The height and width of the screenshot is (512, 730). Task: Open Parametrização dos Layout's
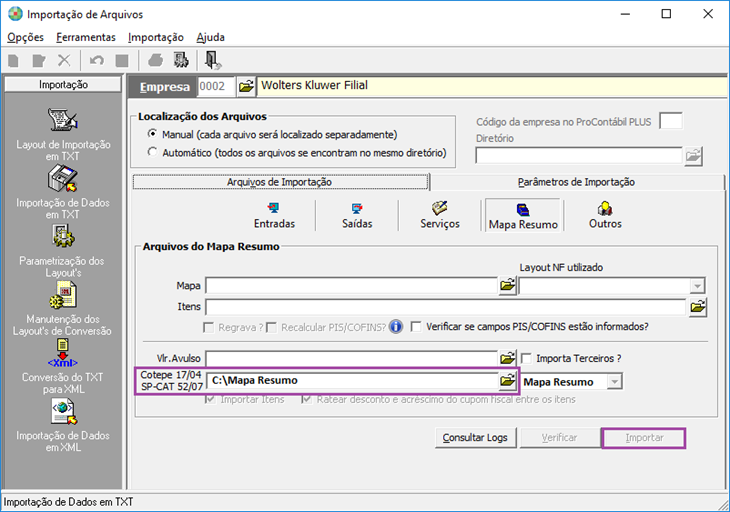(63, 251)
